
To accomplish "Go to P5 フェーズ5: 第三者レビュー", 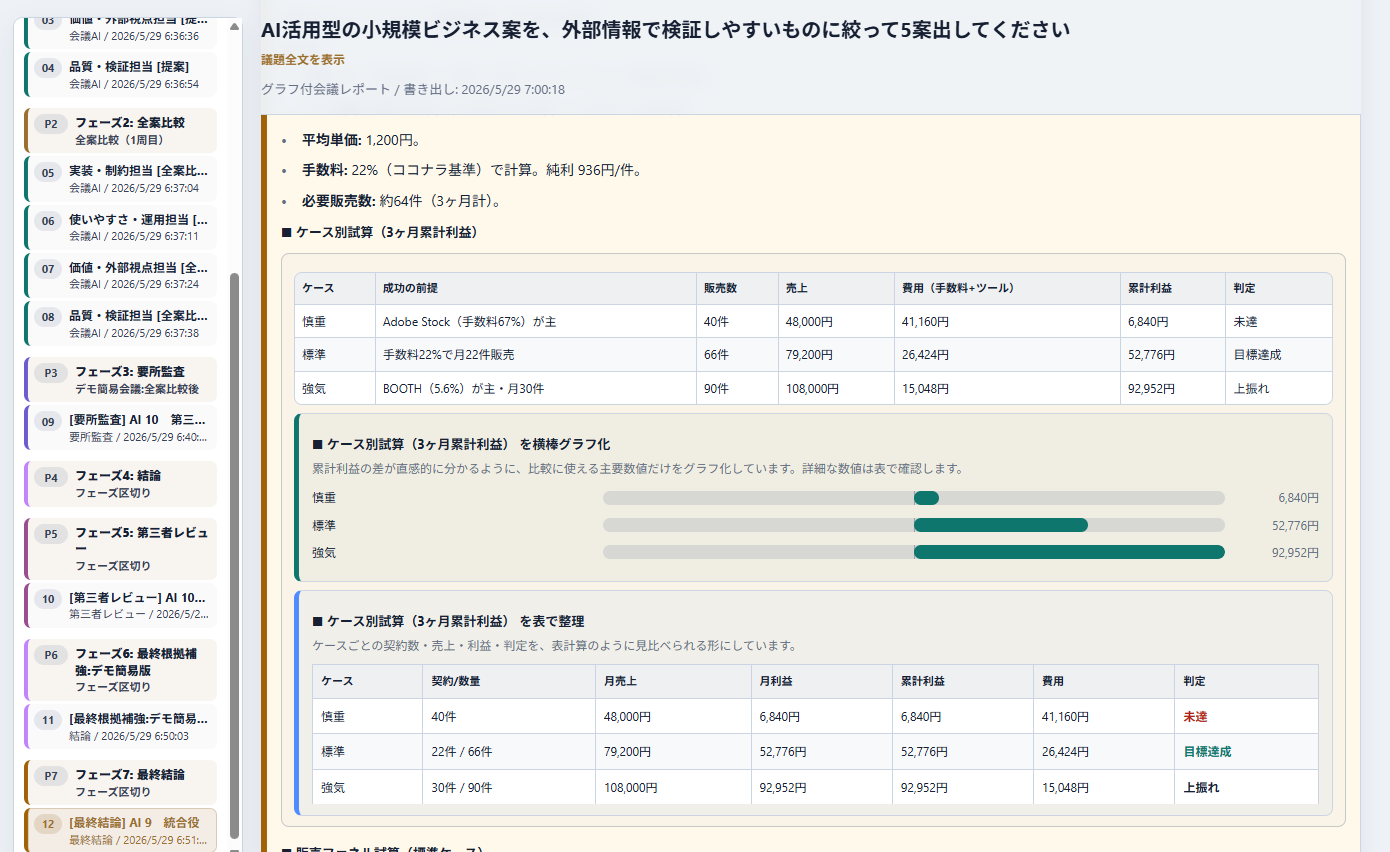I will [x=120, y=548].
